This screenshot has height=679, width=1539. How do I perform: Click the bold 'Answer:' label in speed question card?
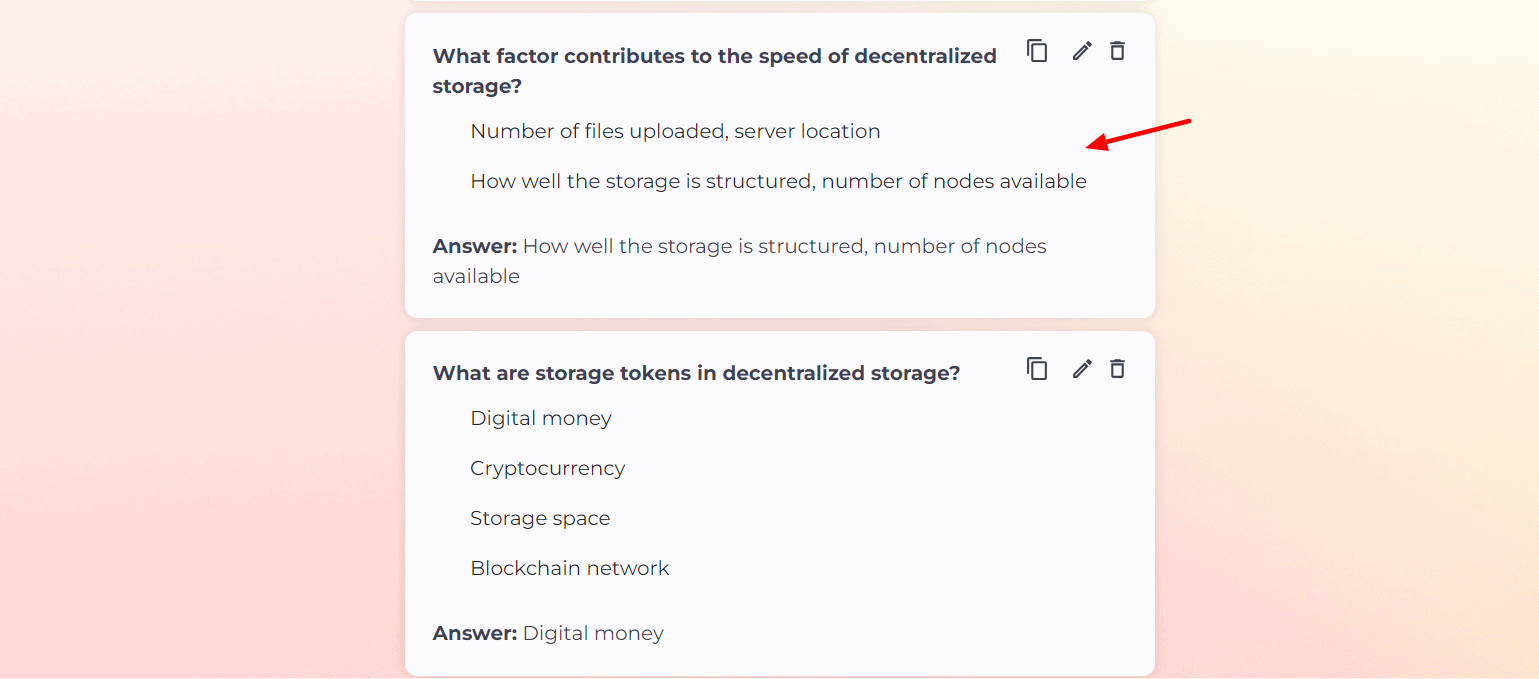474,246
